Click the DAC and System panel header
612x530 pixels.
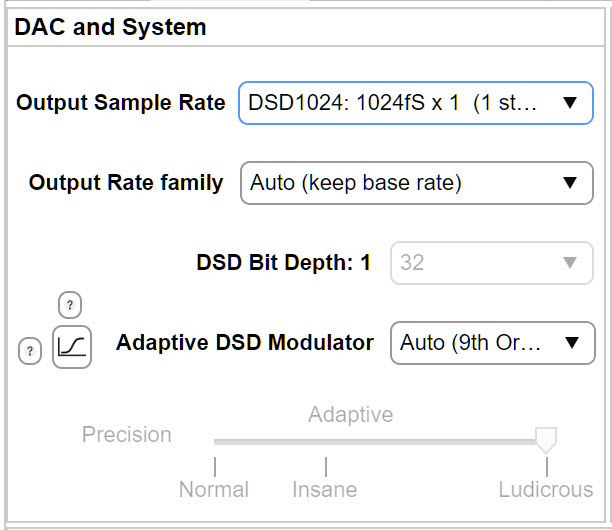click(110, 27)
